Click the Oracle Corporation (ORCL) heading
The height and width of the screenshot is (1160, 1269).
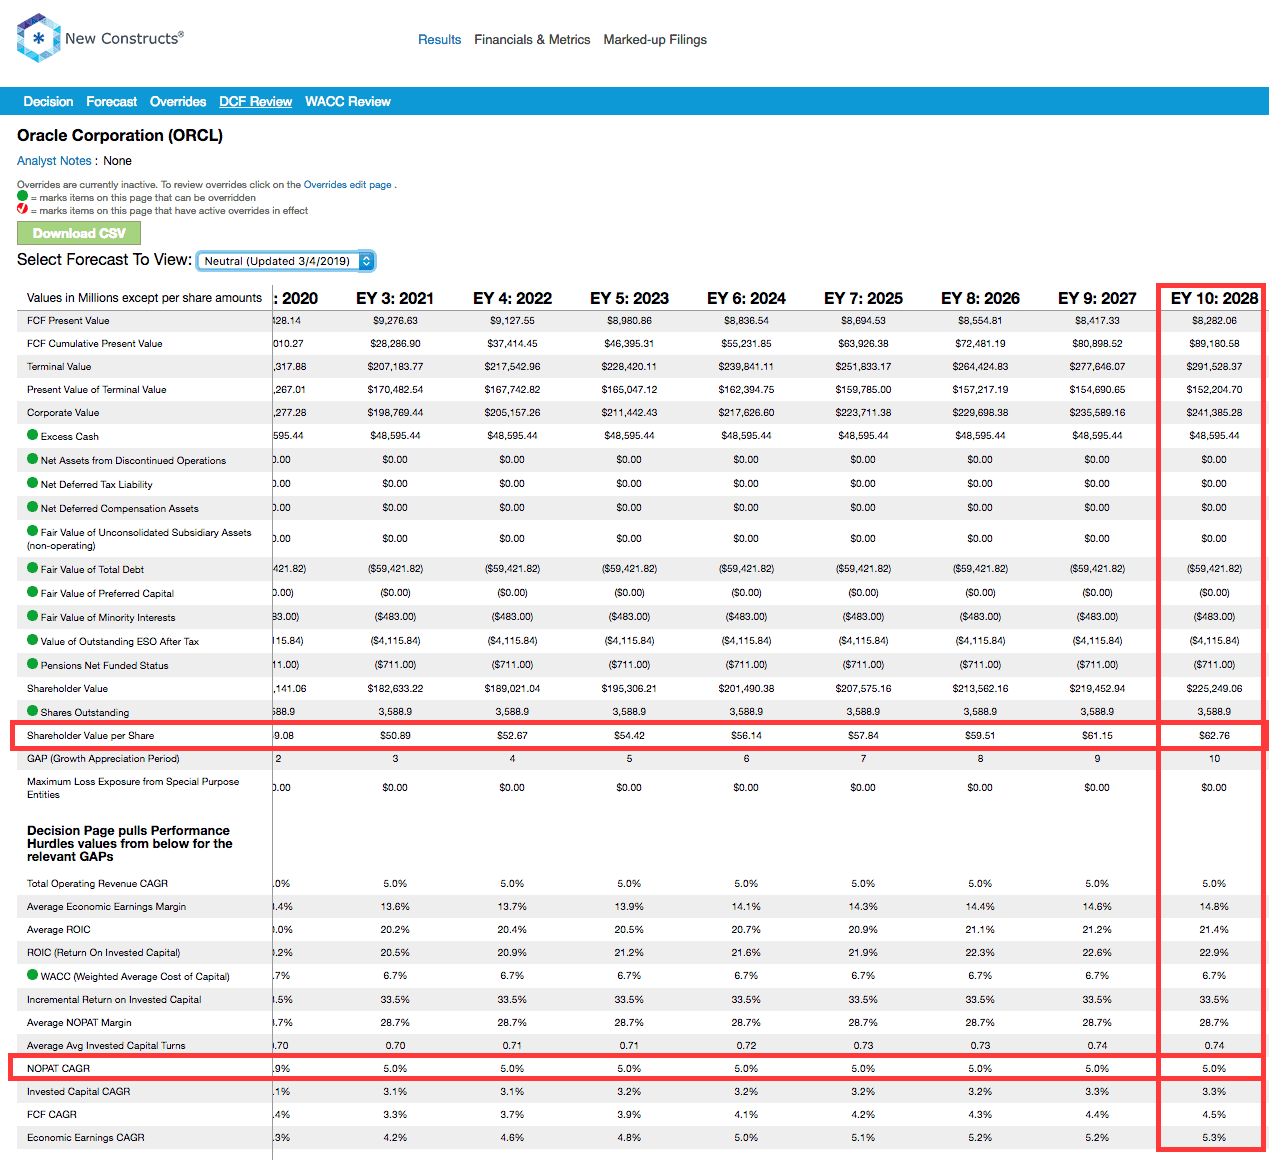[120, 135]
